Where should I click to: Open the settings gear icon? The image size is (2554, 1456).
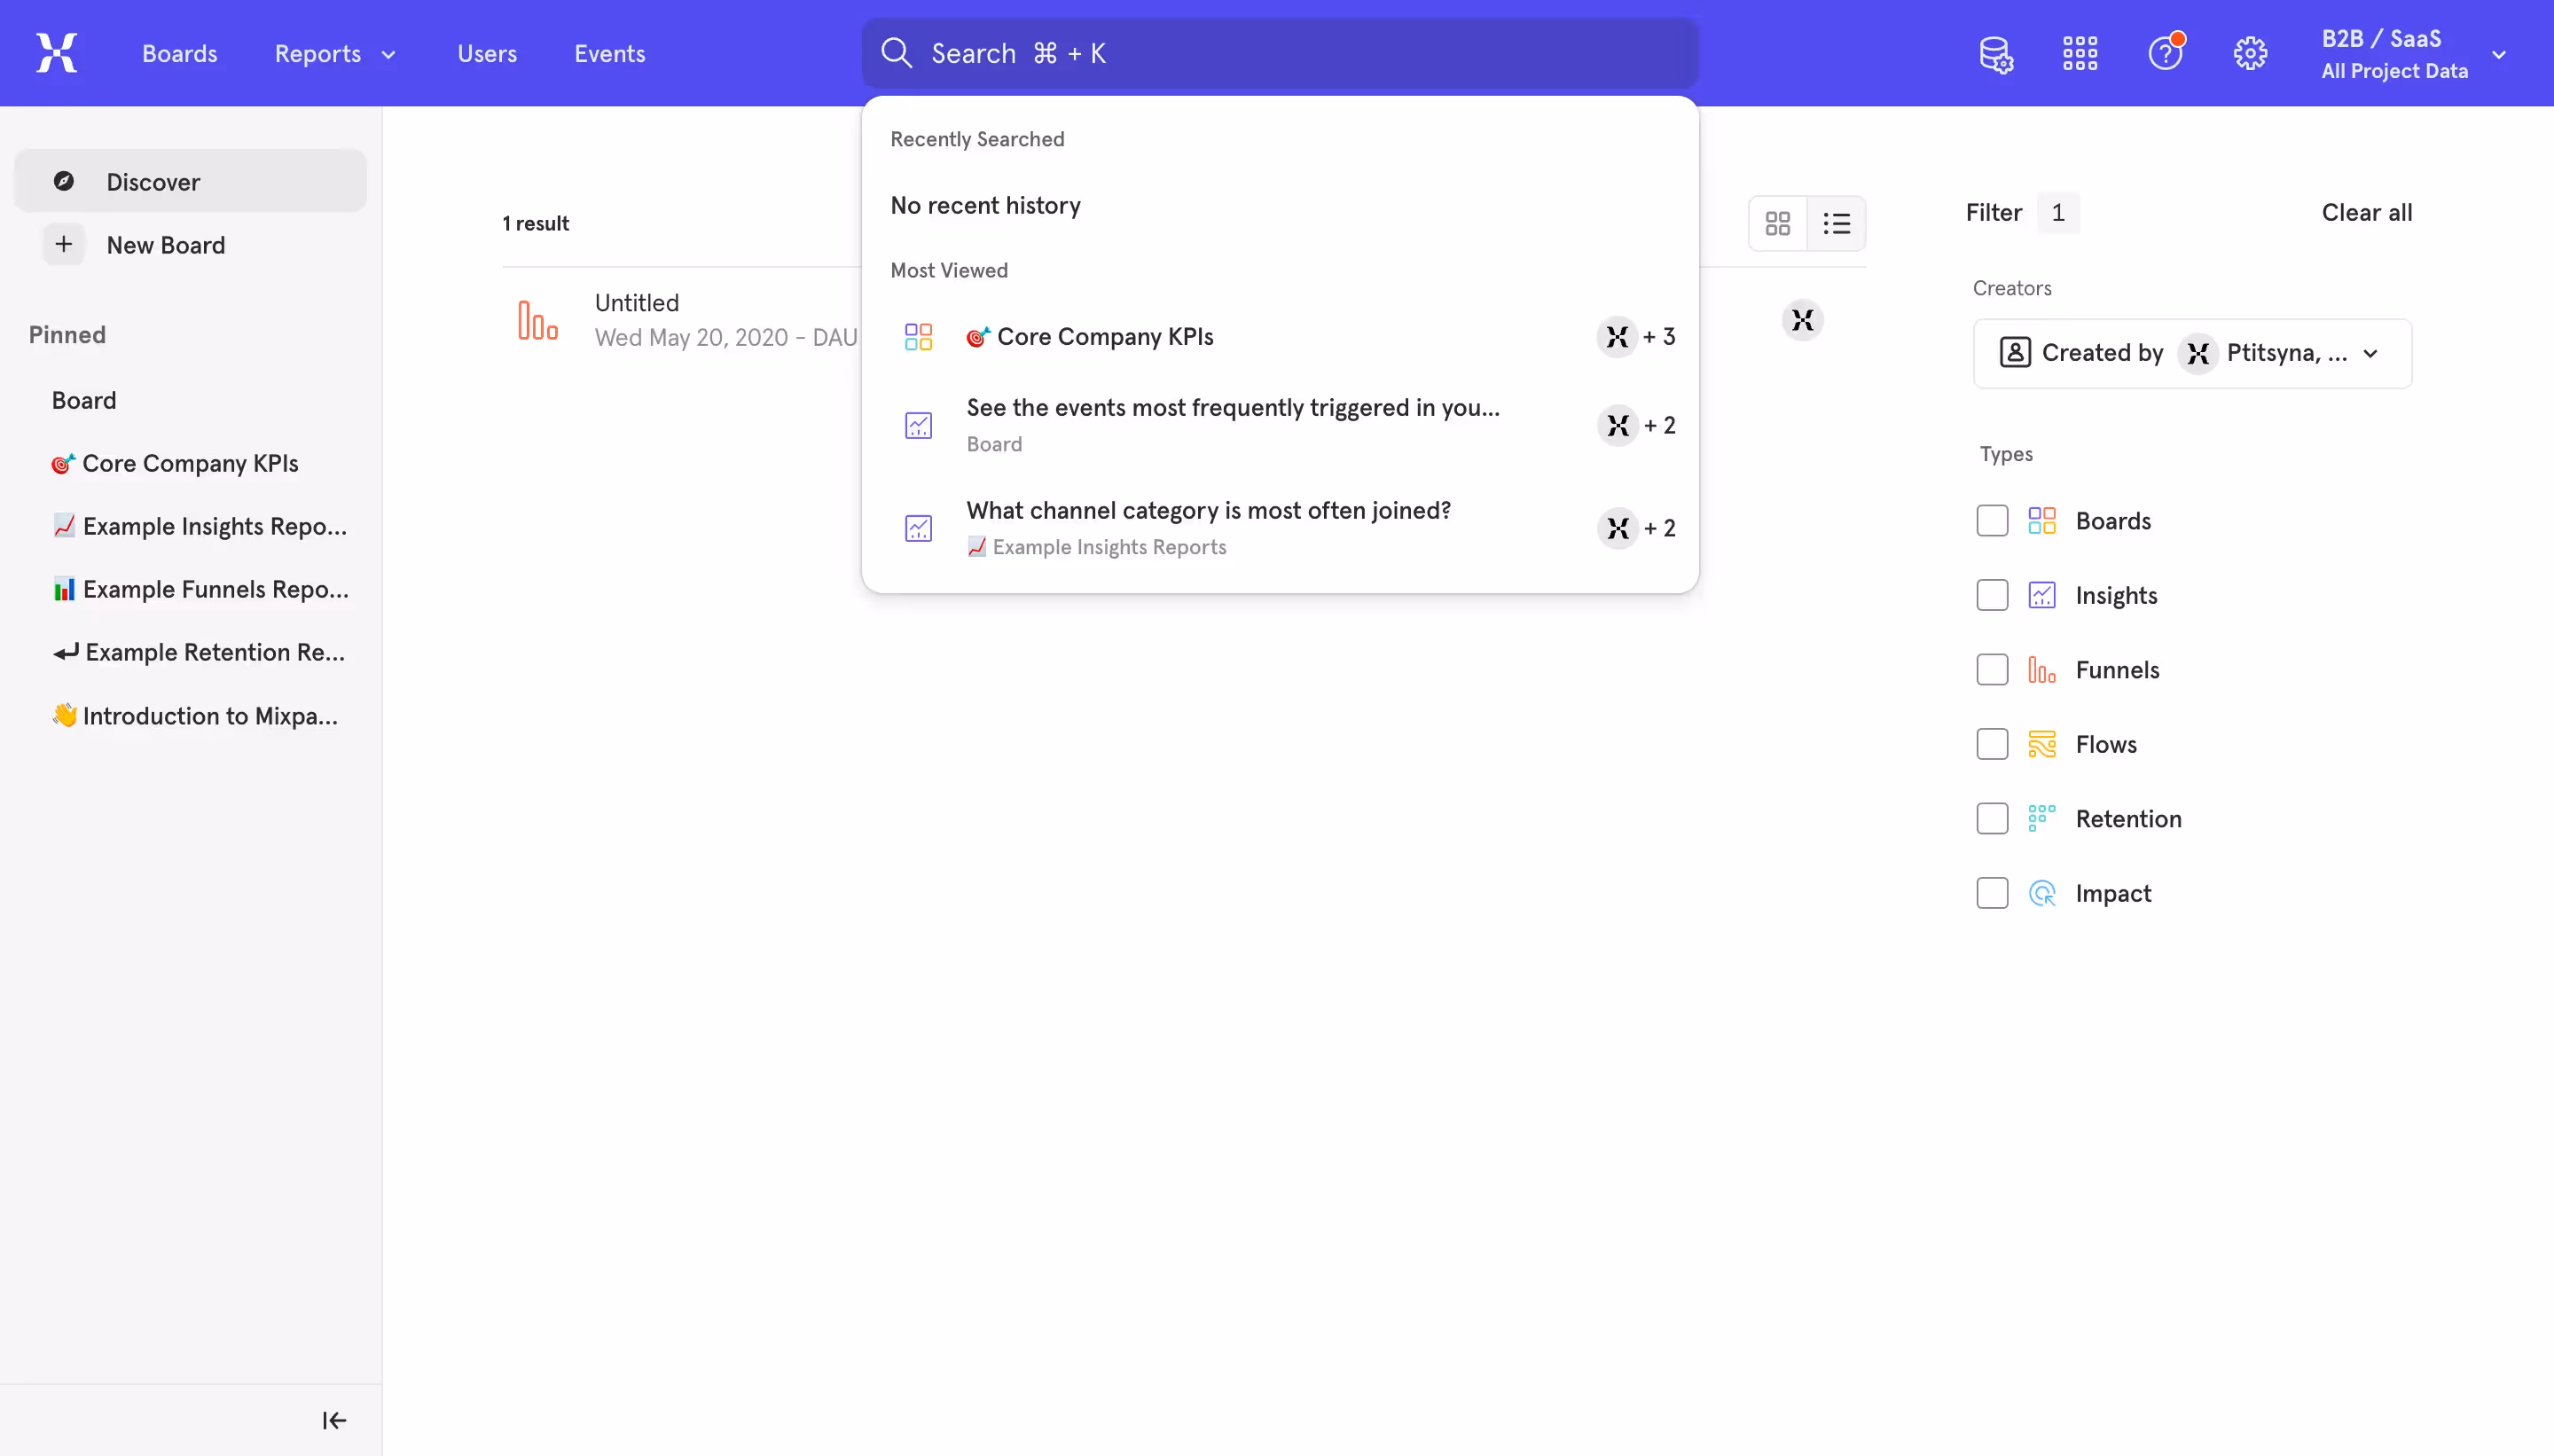[x=2250, y=53]
